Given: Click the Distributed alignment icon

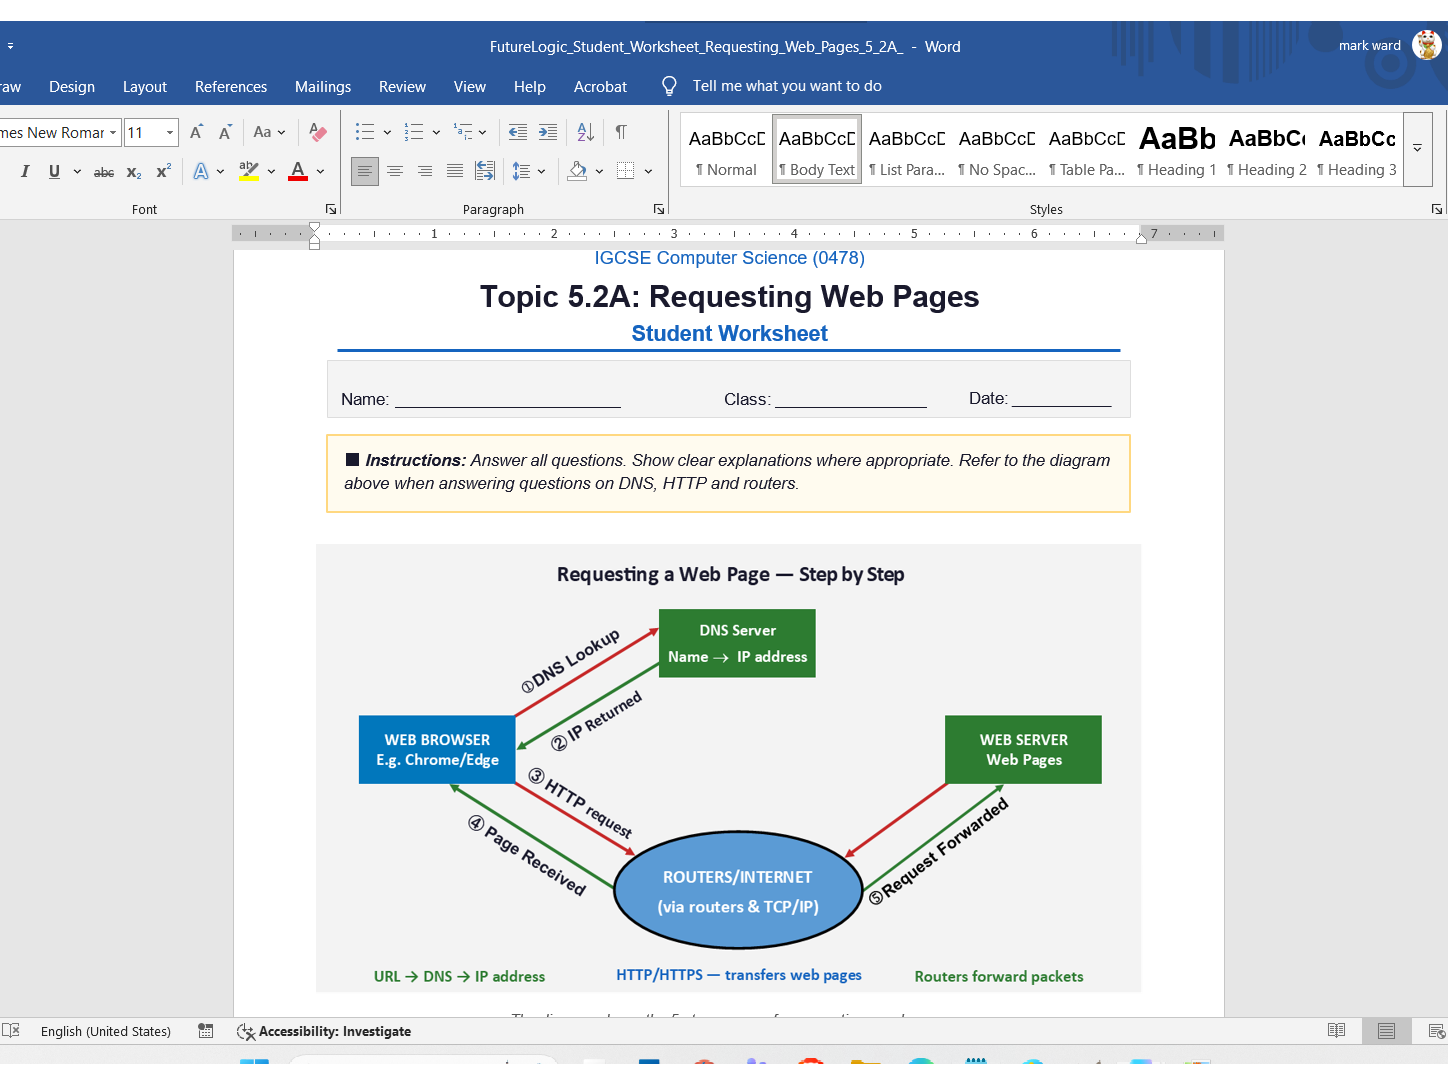Looking at the screenshot, I should click(485, 171).
